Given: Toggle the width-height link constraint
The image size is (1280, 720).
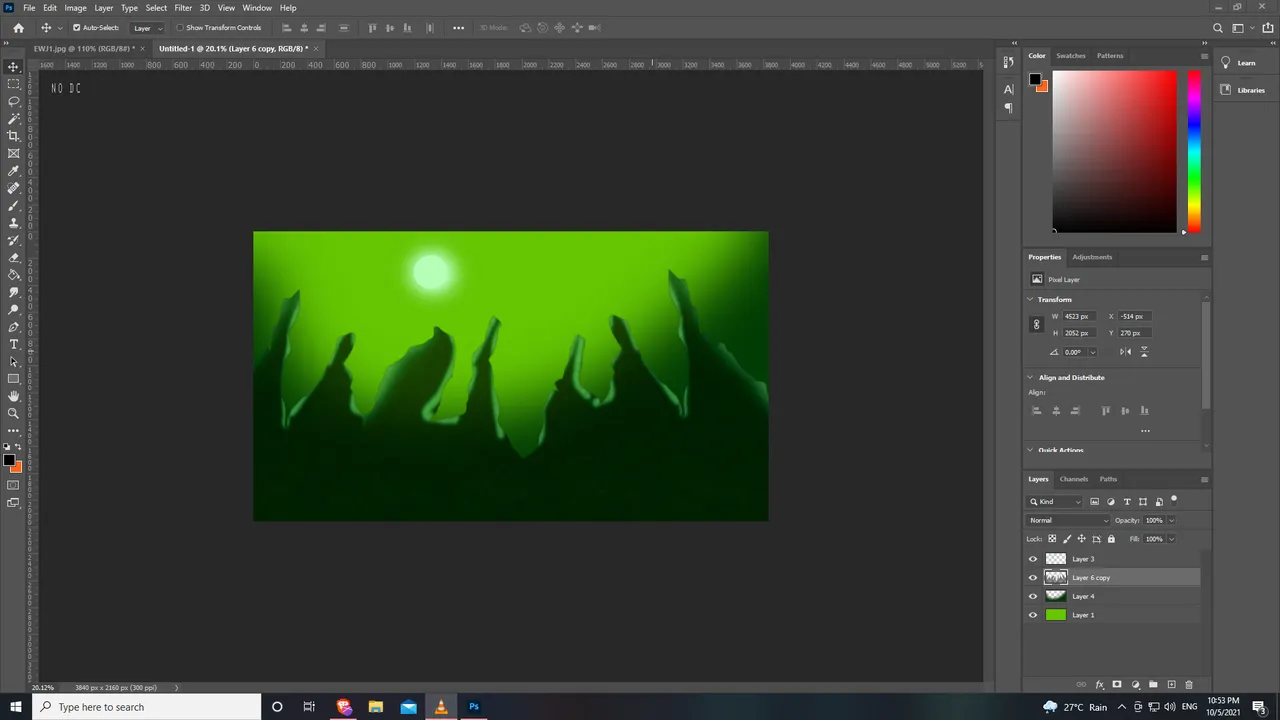Looking at the screenshot, I should tap(1036, 324).
